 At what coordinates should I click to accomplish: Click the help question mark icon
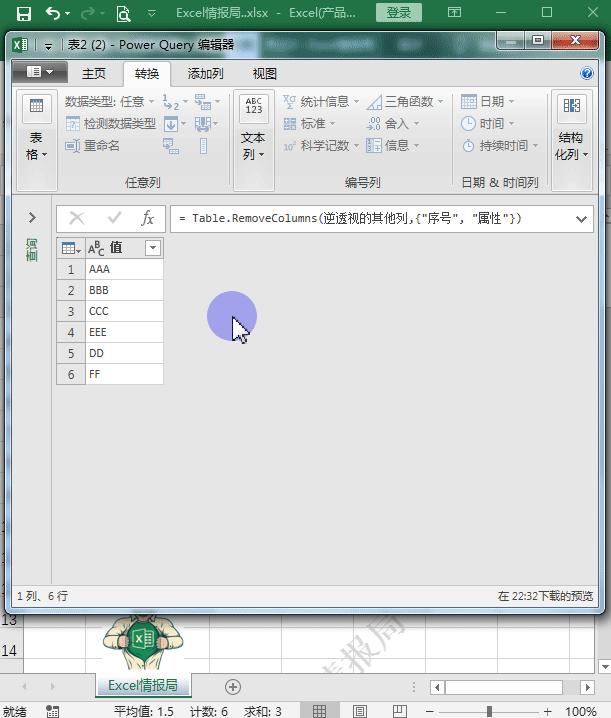586,73
